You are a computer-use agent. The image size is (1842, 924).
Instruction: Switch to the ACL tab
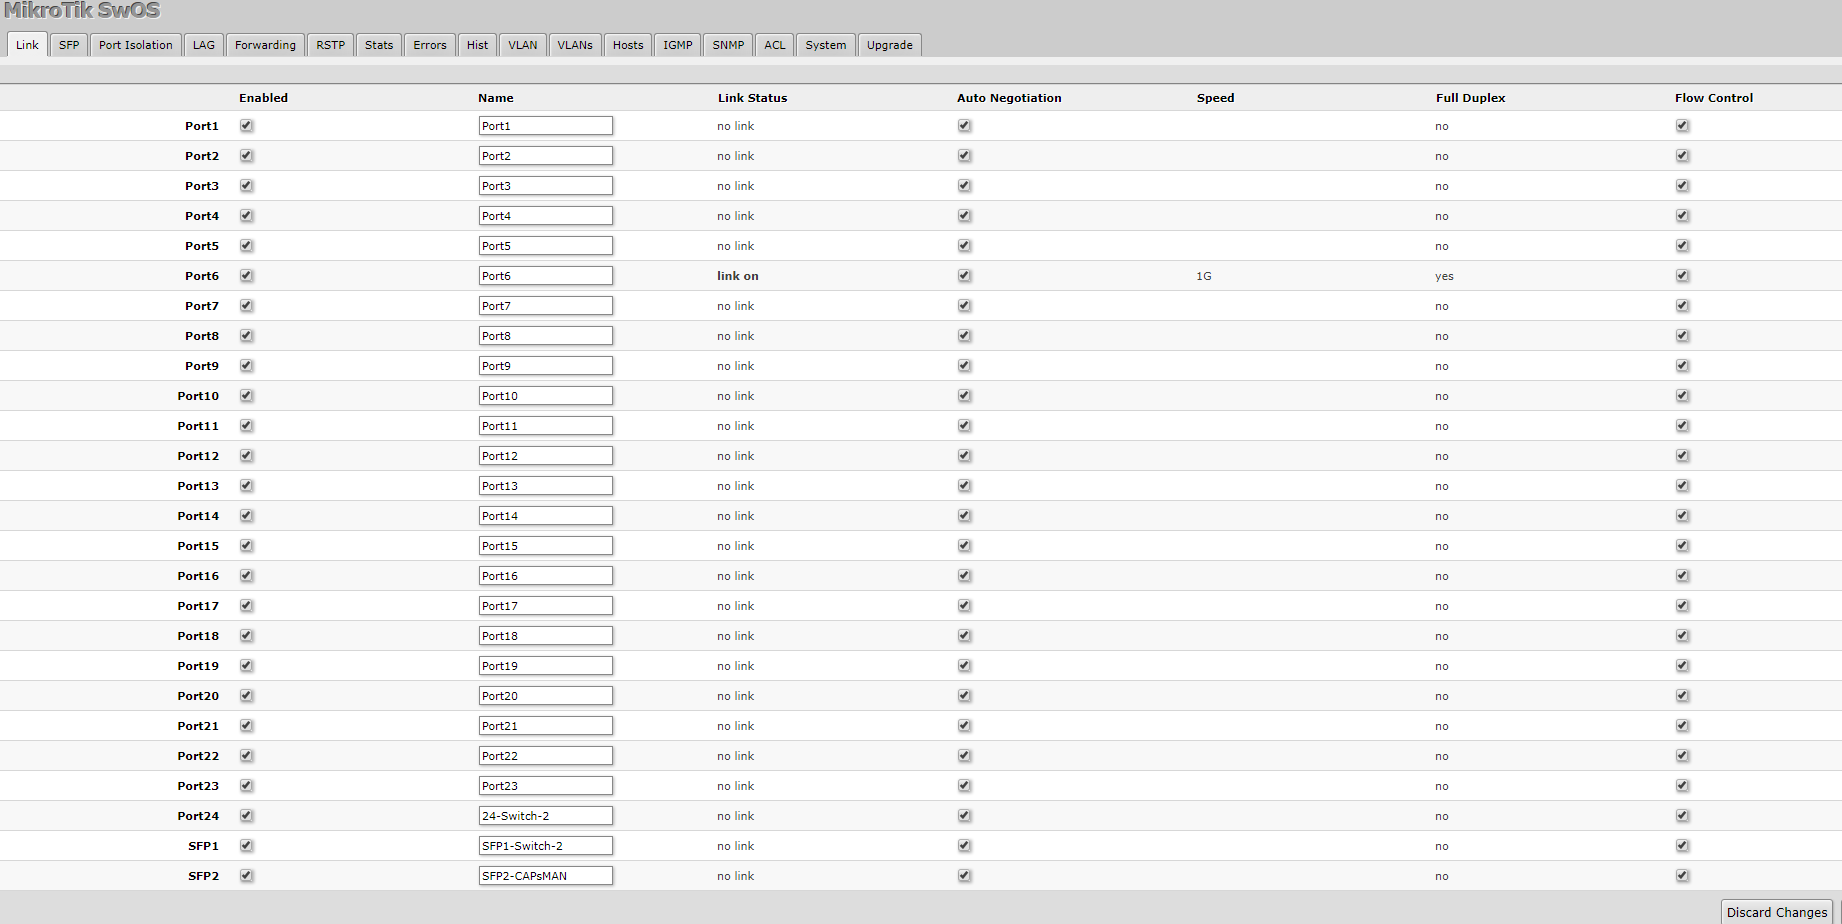pos(775,45)
